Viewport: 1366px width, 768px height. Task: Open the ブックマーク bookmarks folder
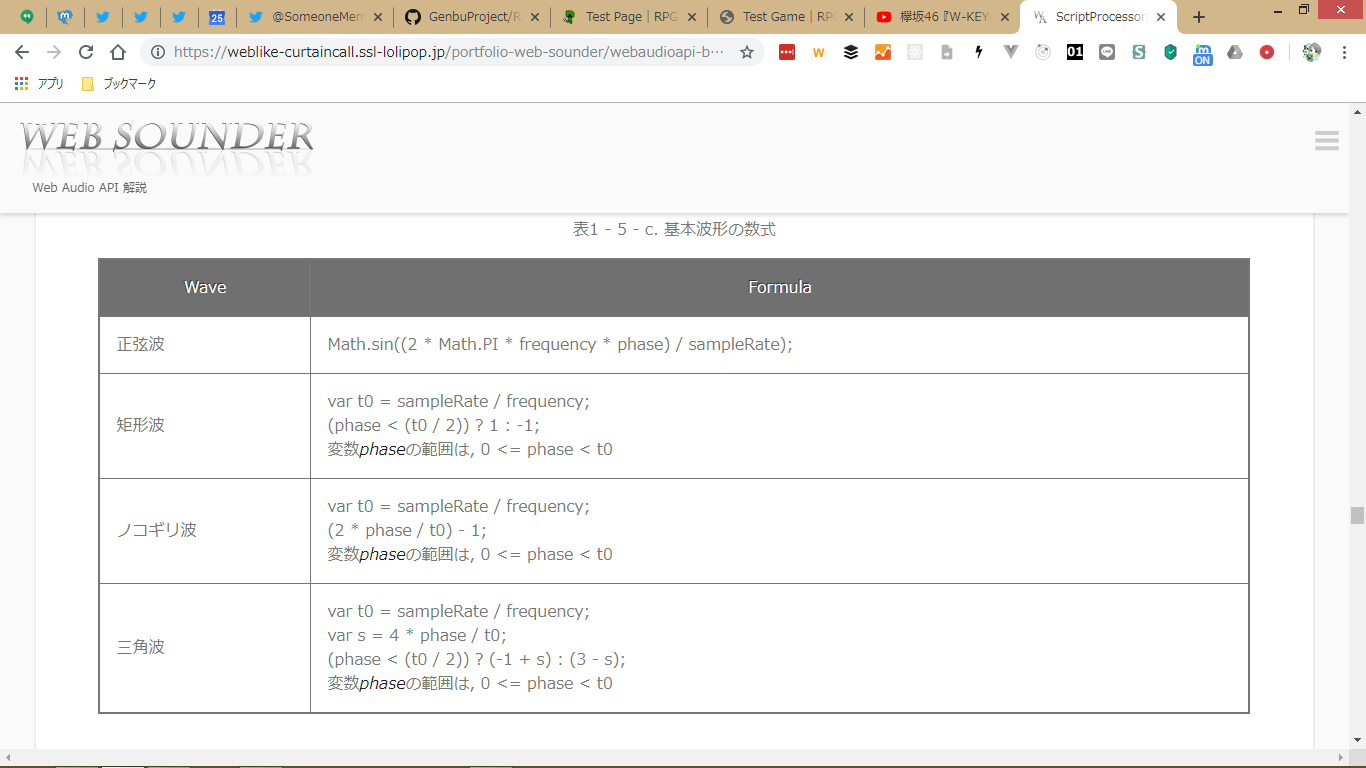pyautogui.click(x=119, y=84)
